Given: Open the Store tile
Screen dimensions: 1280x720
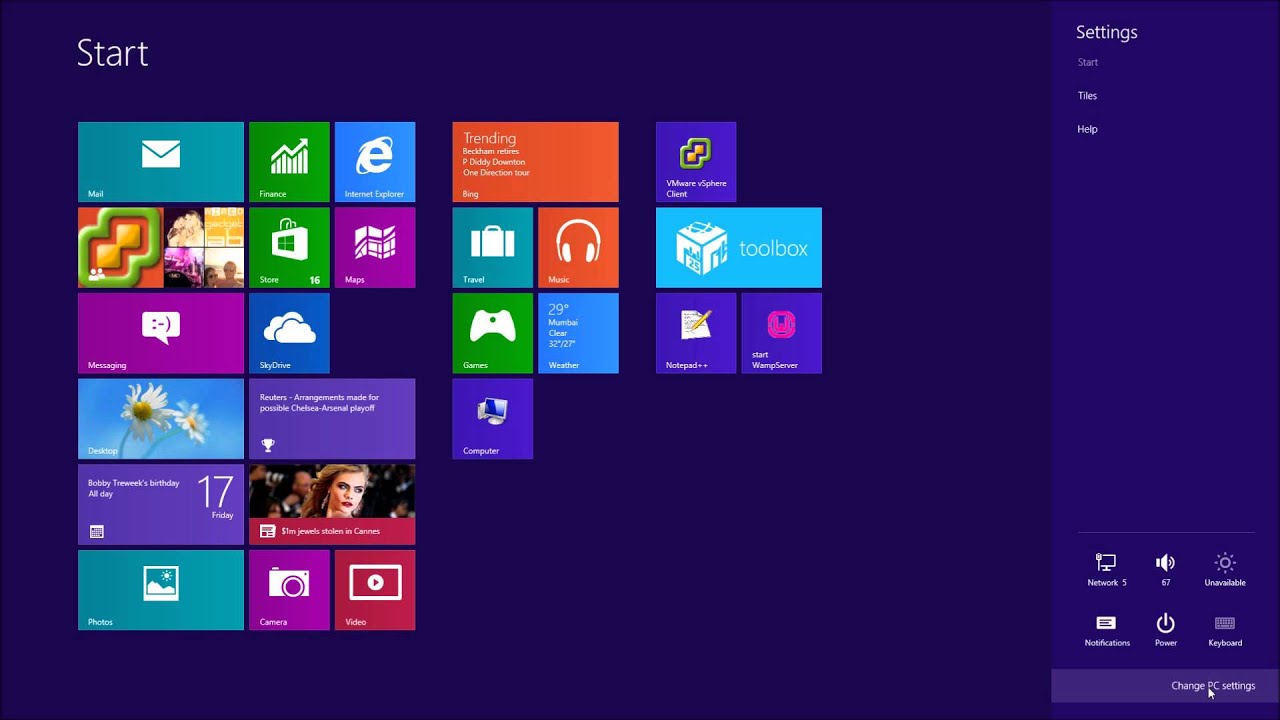Looking at the screenshot, I should pyautogui.click(x=289, y=248).
